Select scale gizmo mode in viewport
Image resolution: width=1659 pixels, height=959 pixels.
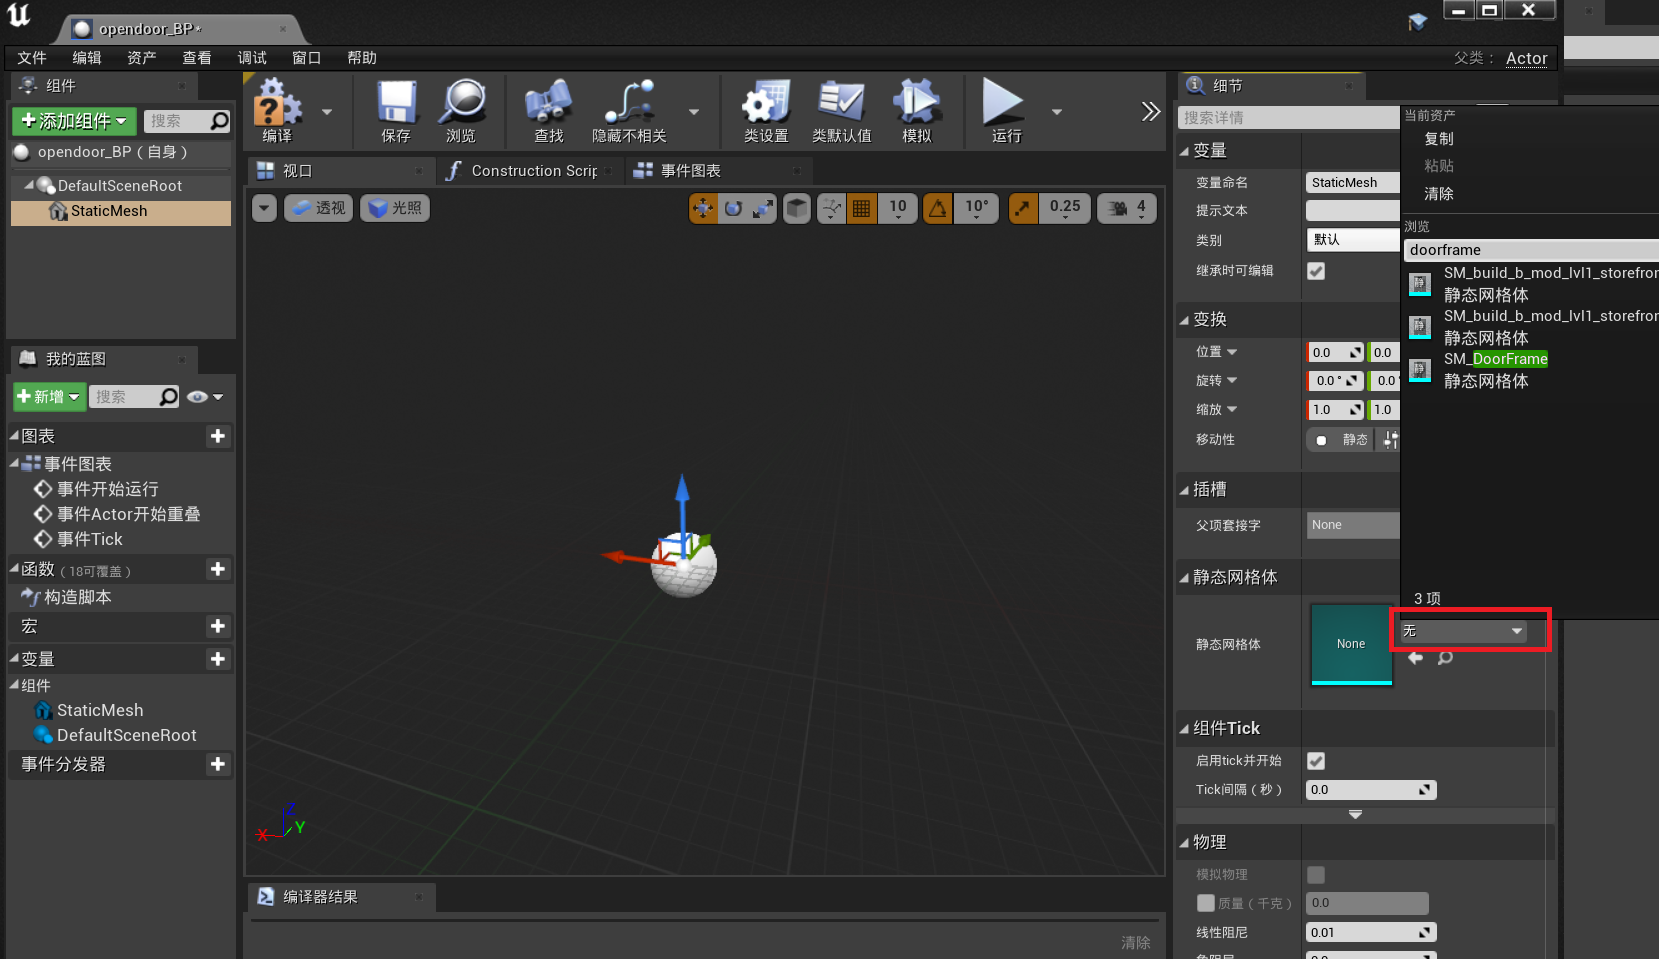click(x=763, y=208)
